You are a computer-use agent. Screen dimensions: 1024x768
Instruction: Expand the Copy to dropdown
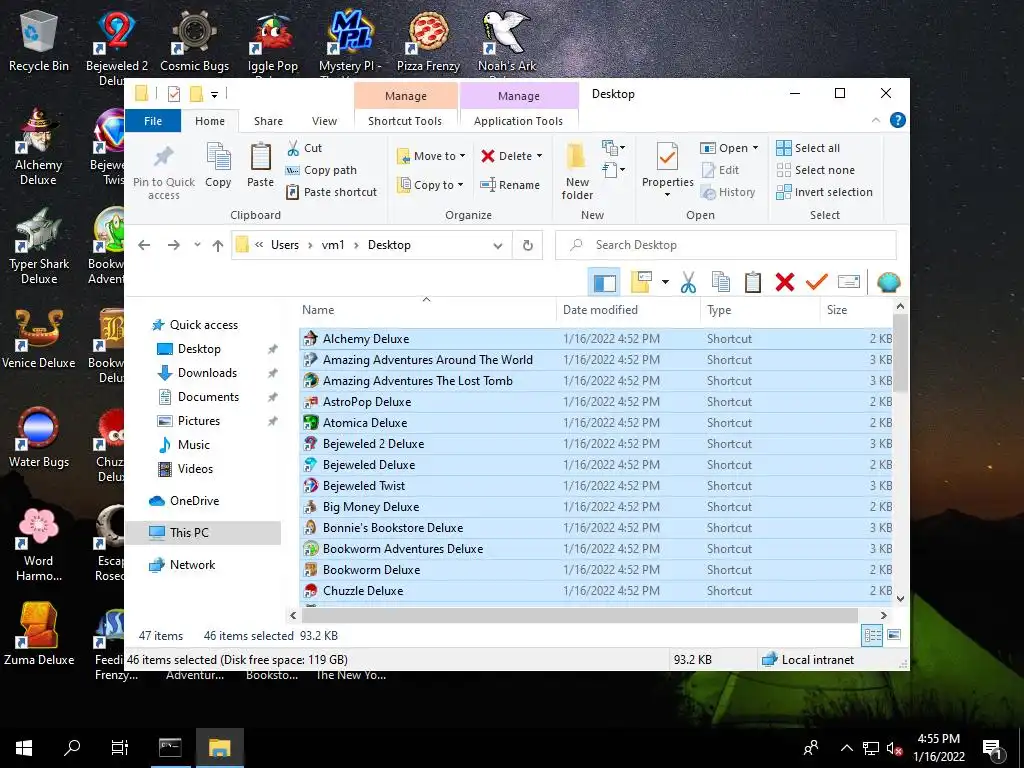(x=460, y=185)
